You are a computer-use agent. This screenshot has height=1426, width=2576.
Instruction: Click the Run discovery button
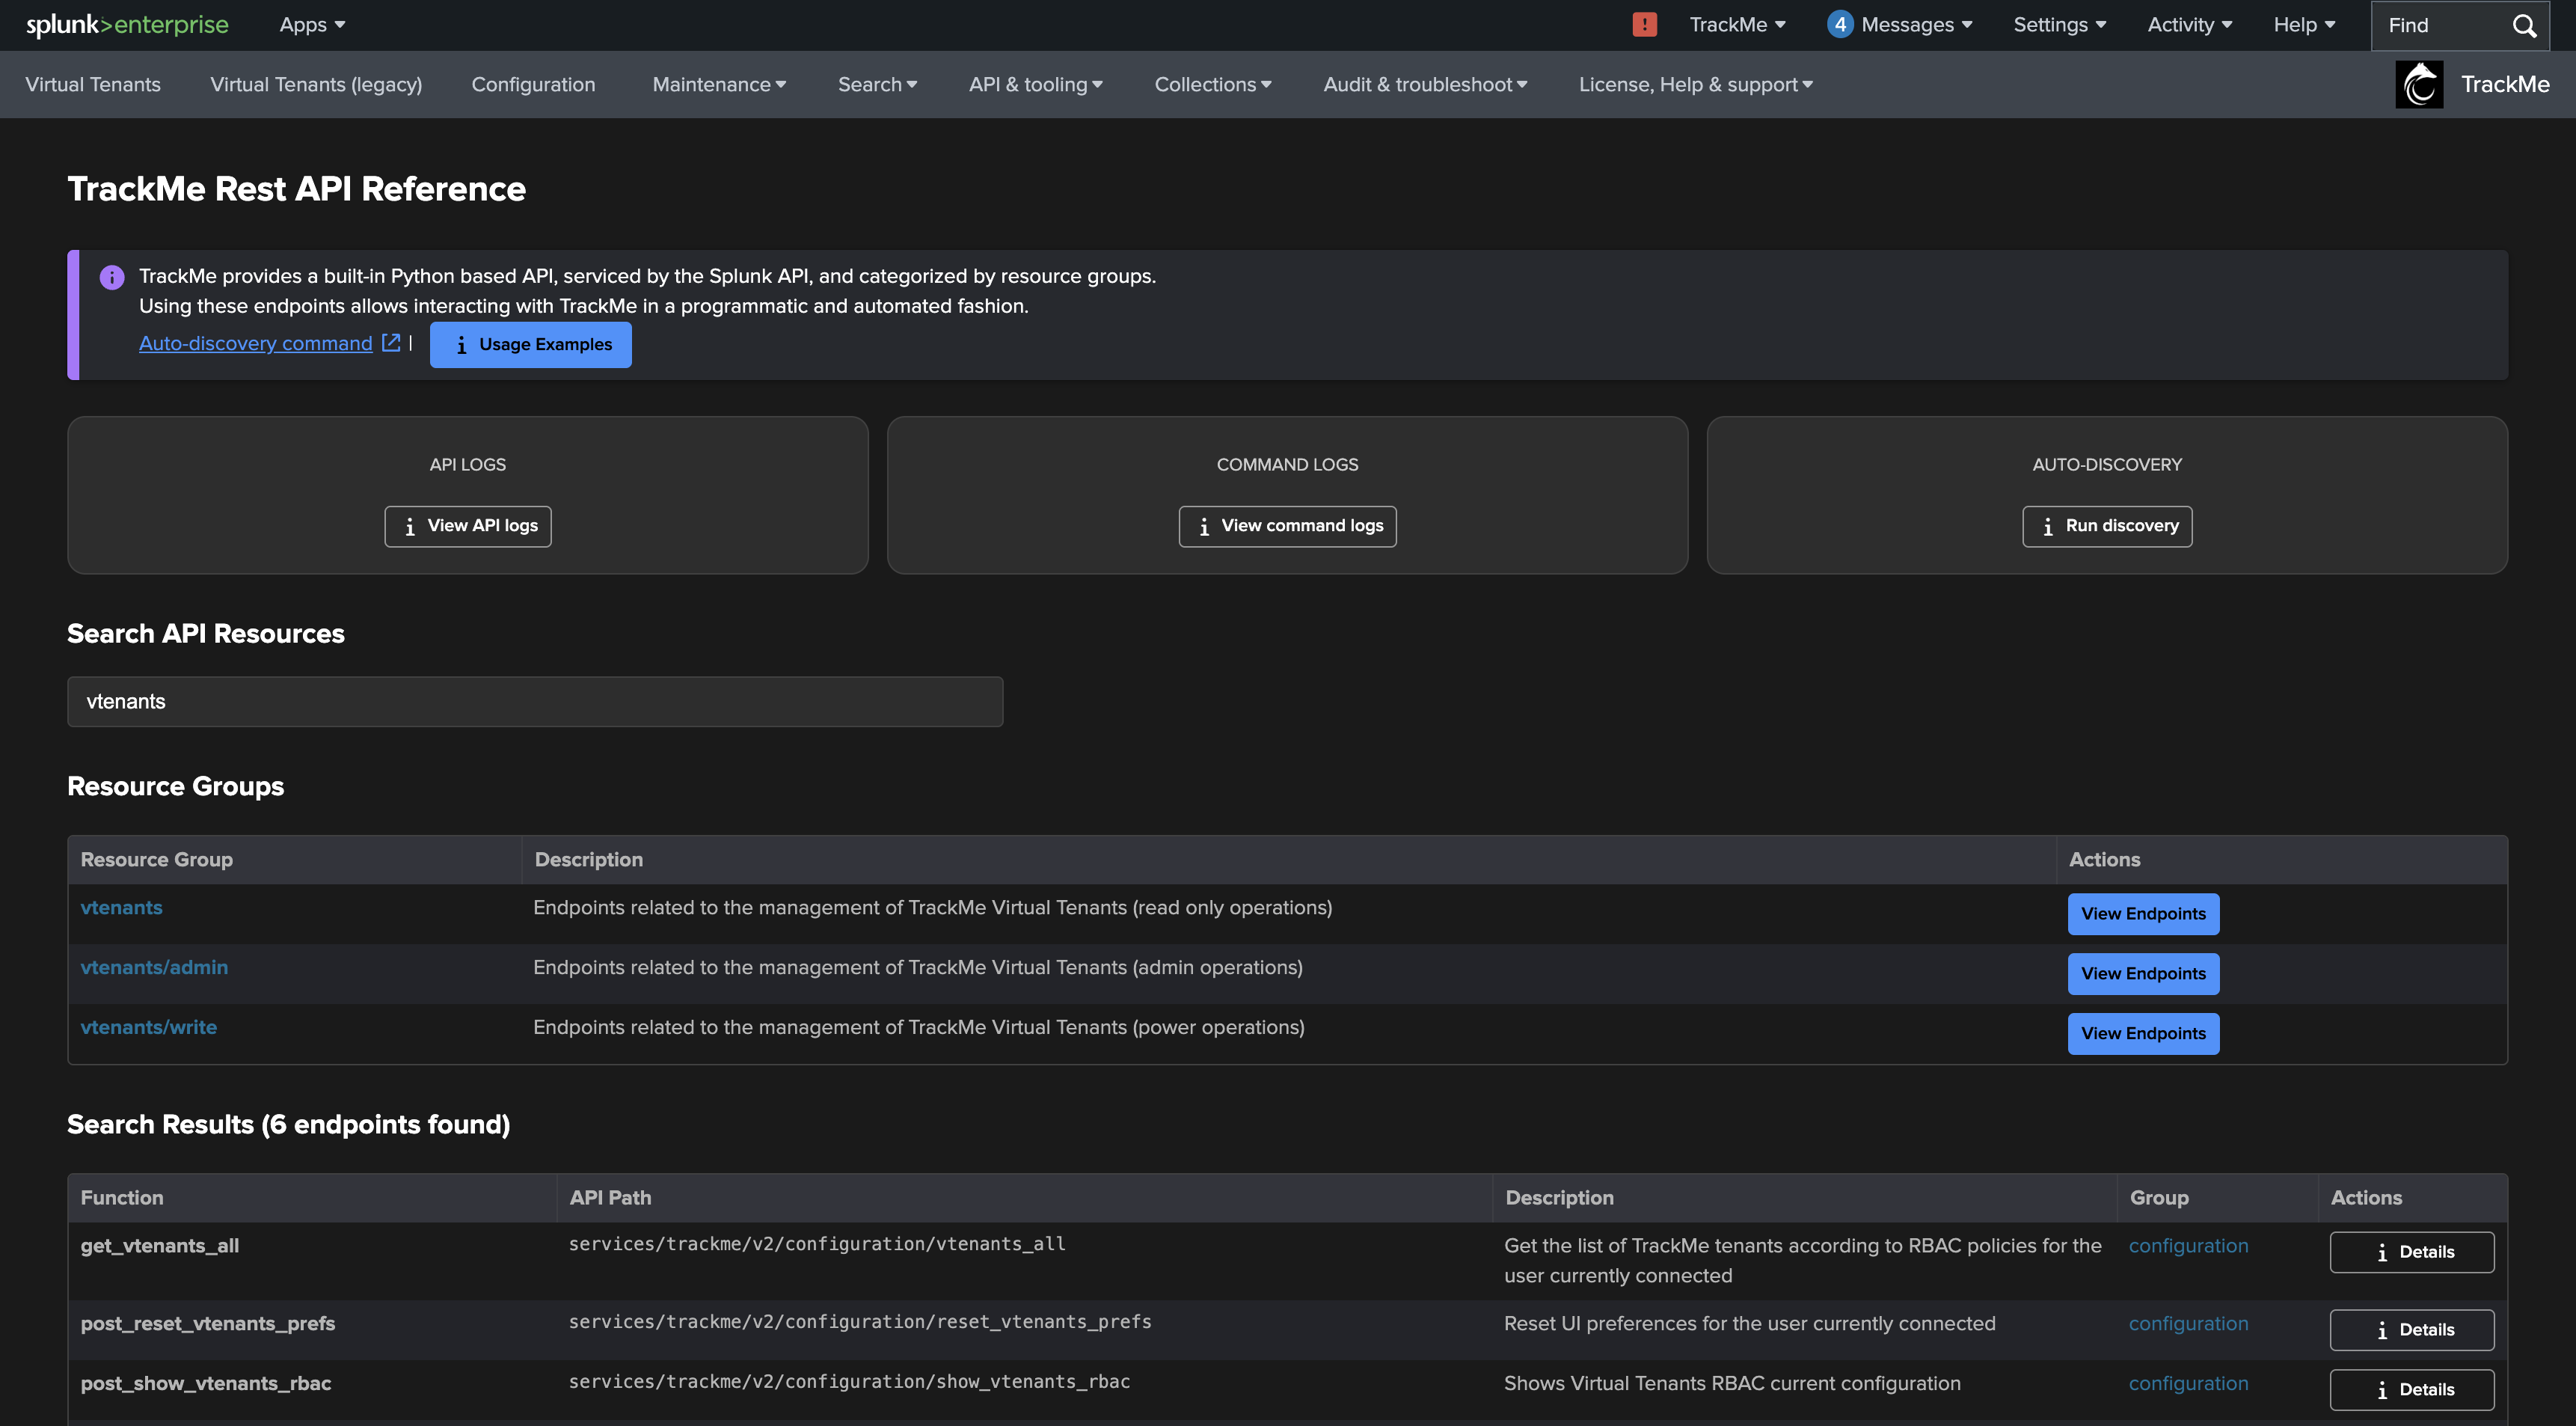click(2107, 526)
